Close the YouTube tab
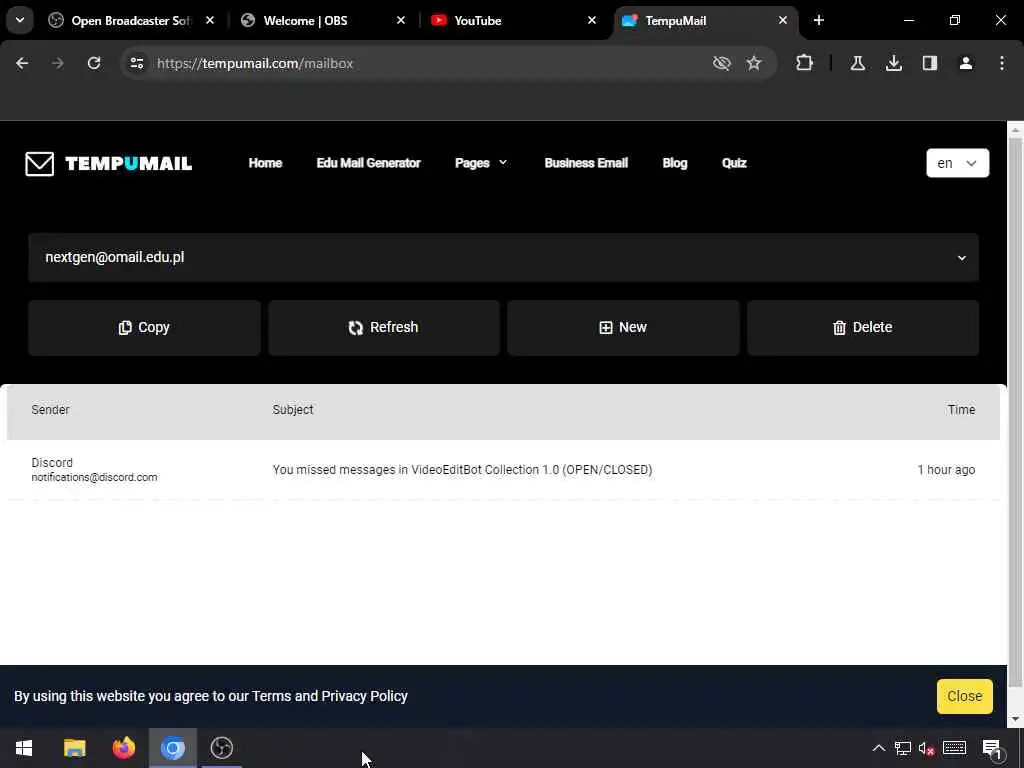Viewport: 1024px width, 768px height. [x=592, y=20]
